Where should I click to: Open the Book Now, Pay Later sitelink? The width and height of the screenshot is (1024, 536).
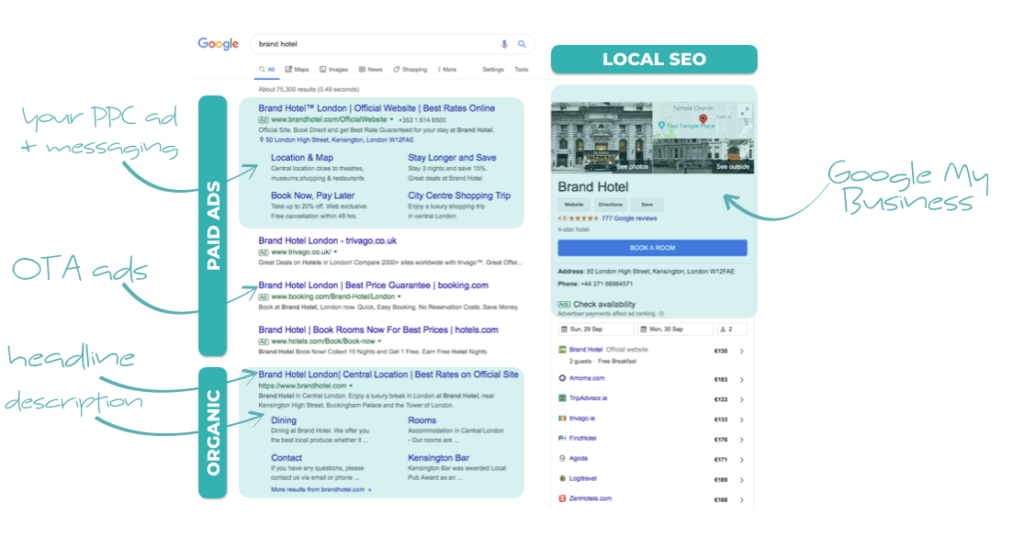313,195
